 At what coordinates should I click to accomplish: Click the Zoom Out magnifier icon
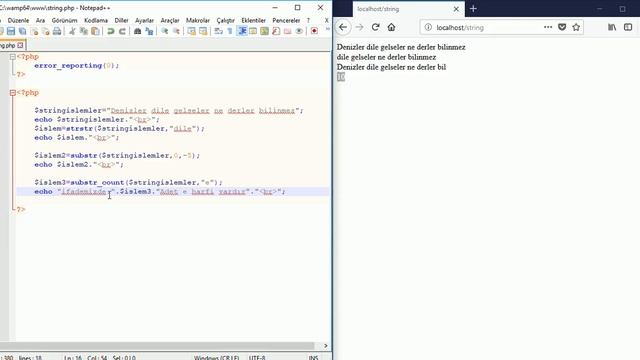coord(176,31)
